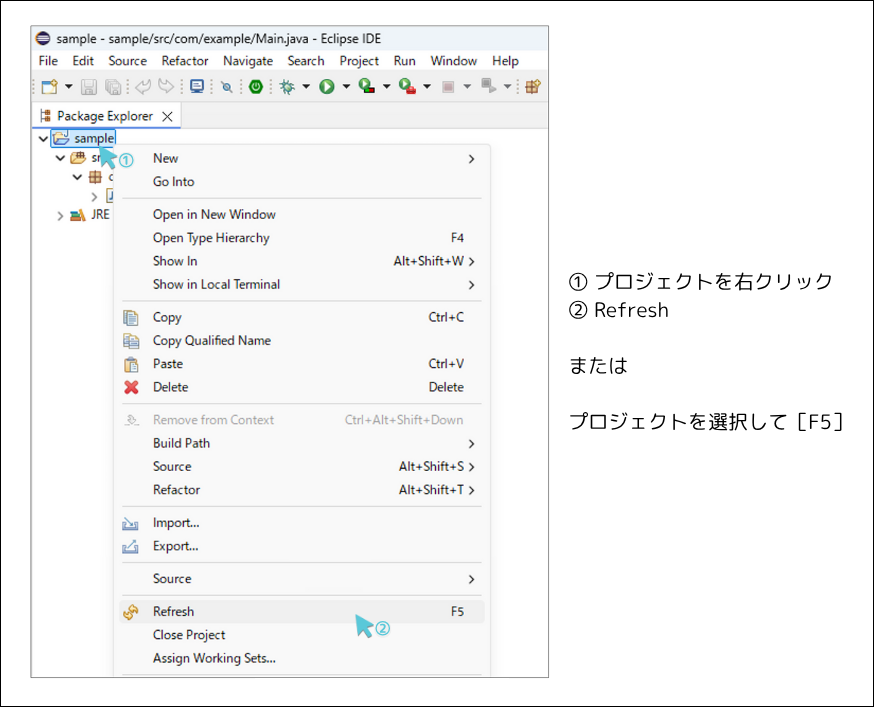Open the dropdown arrow beside Debug bug icon
Screen dimensions: 882x708
pos(306,87)
